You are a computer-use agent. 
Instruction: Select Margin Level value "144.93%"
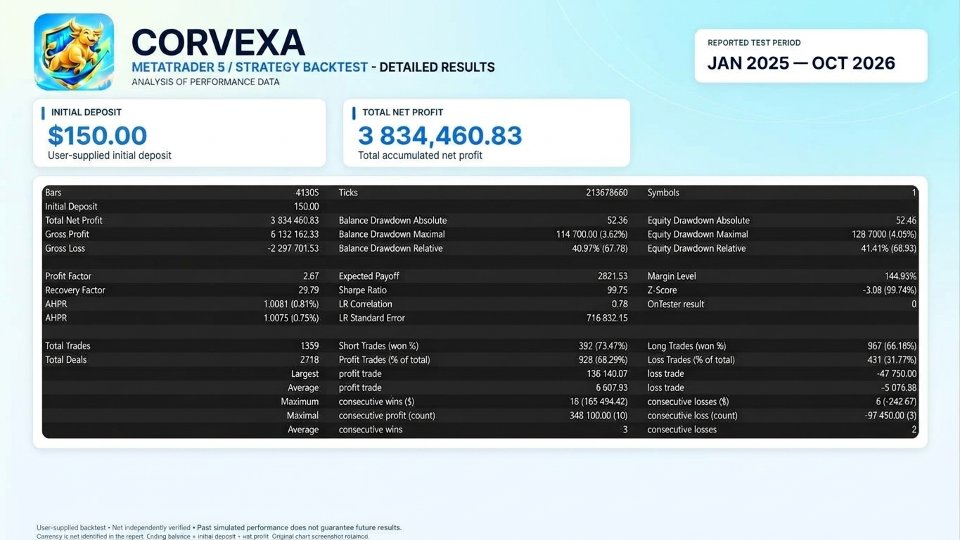901,276
